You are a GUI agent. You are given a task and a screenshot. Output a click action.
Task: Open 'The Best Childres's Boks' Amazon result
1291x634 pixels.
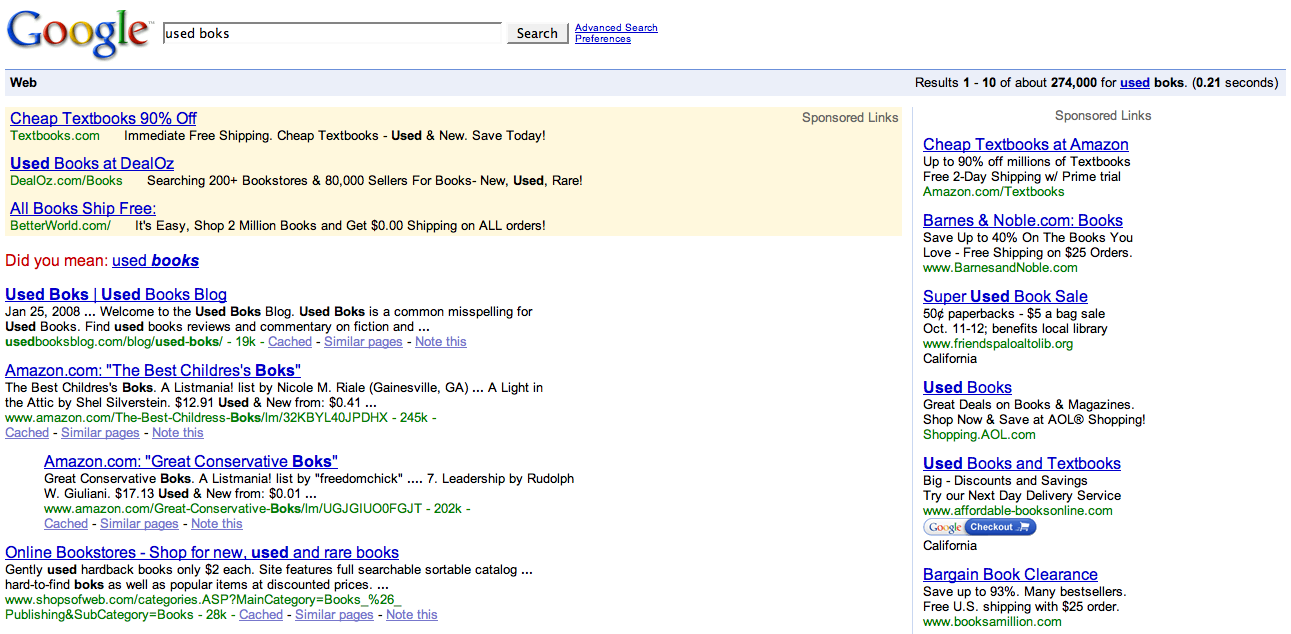click(x=153, y=370)
